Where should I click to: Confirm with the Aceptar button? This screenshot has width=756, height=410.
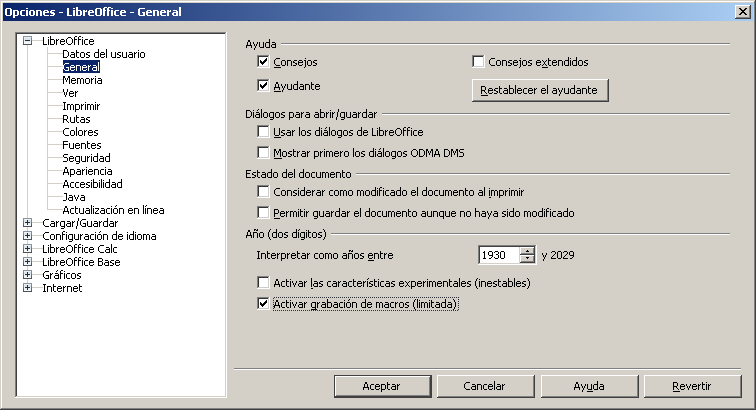[382, 386]
